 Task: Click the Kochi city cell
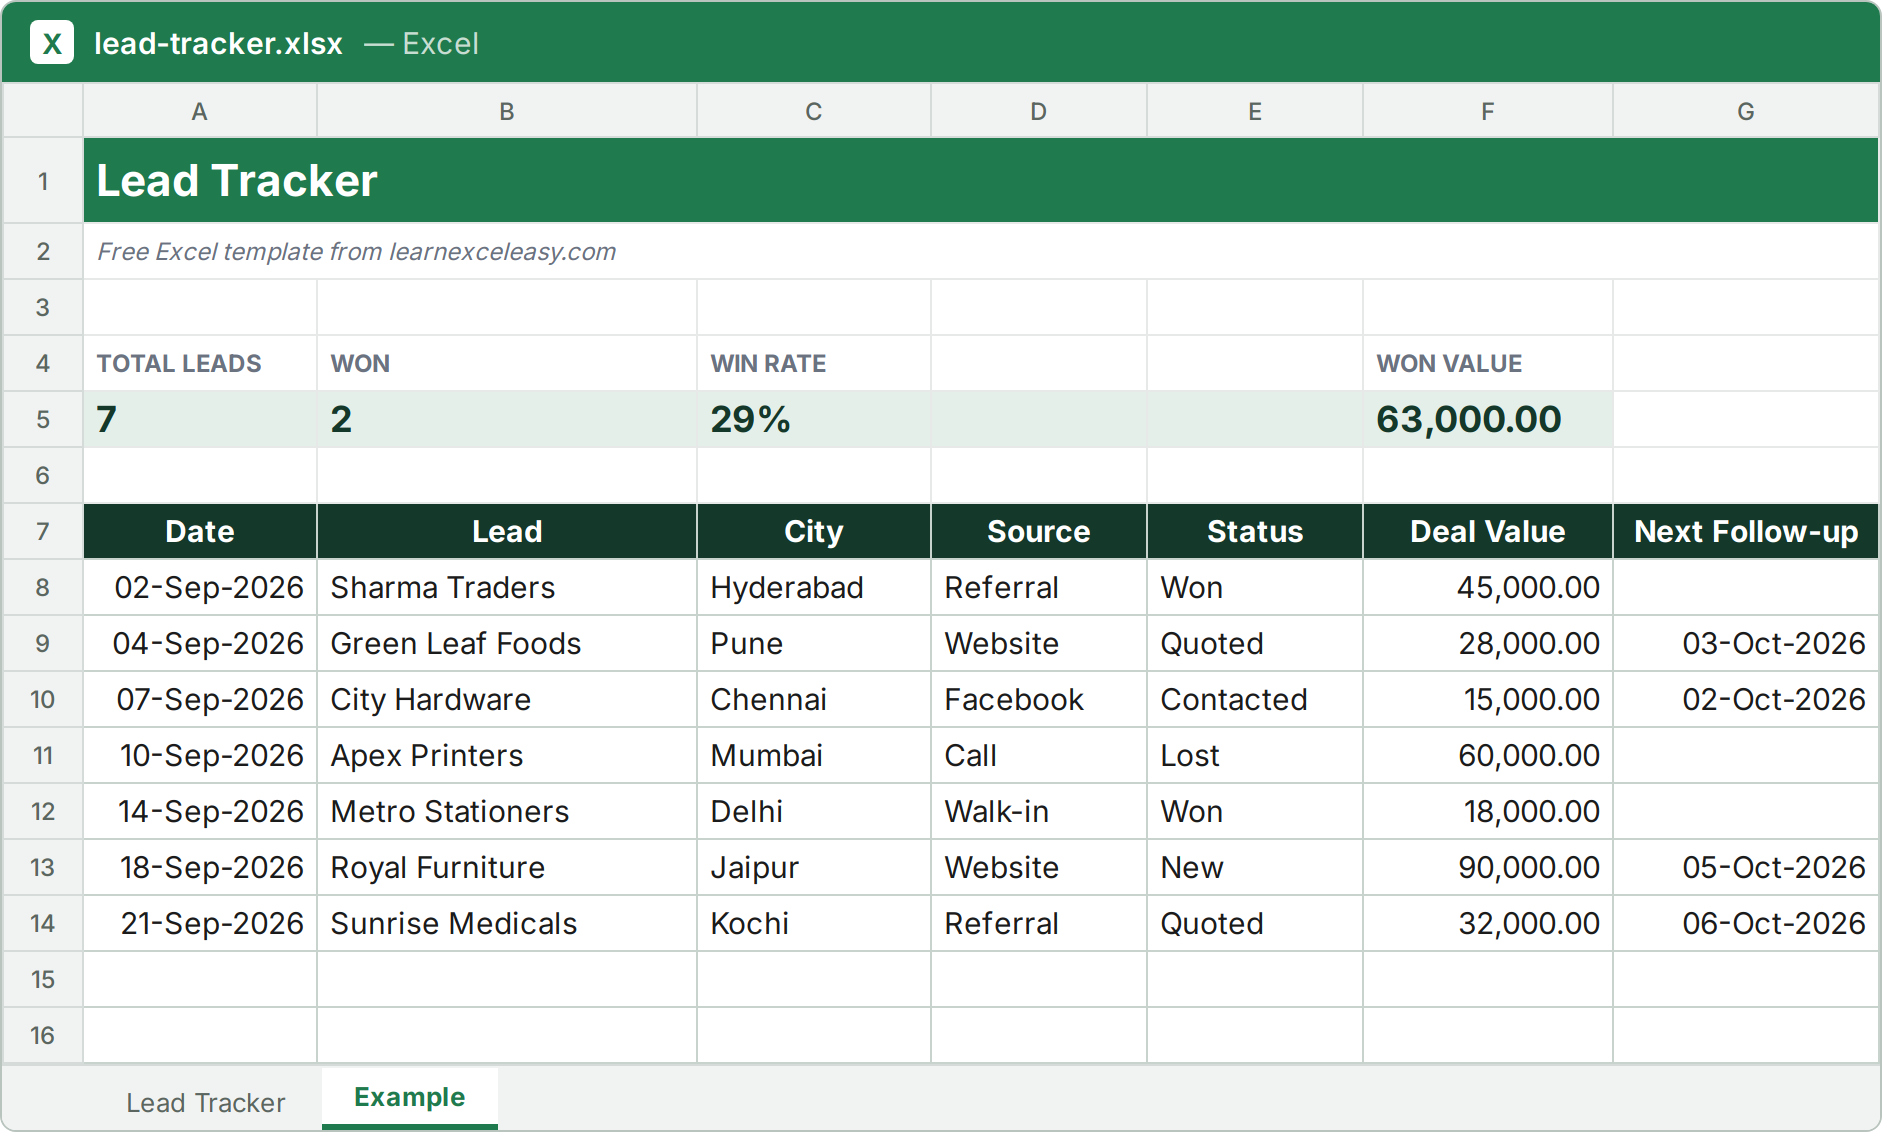click(814, 923)
